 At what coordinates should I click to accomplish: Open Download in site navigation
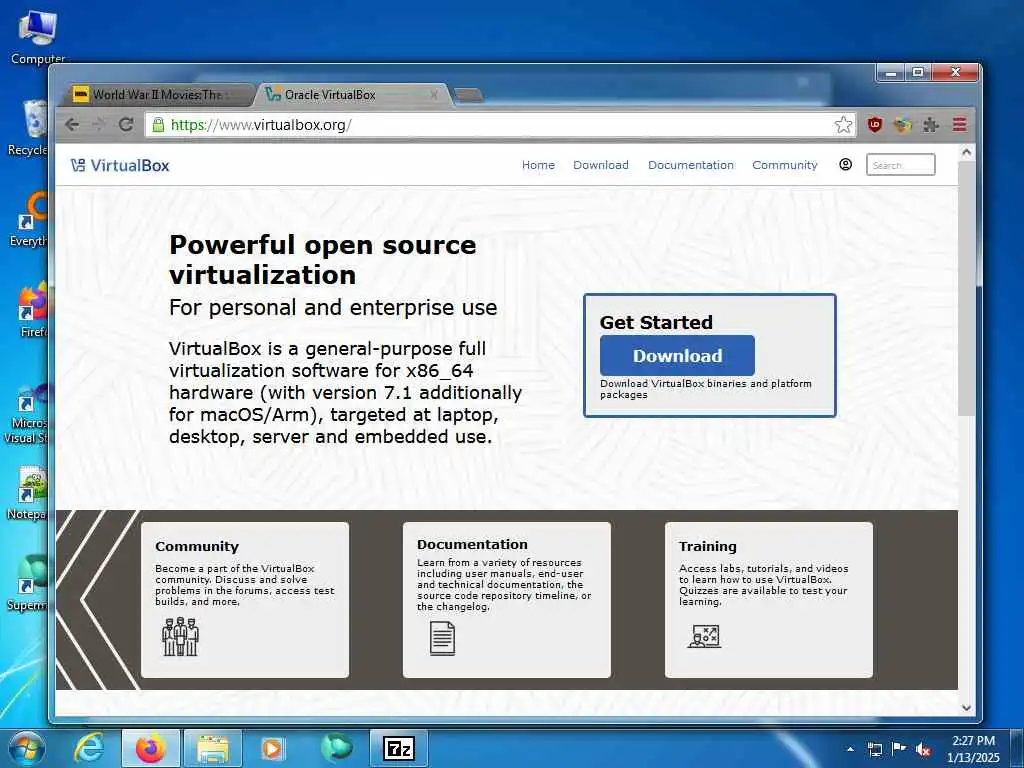pyautogui.click(x=601, y=165)
